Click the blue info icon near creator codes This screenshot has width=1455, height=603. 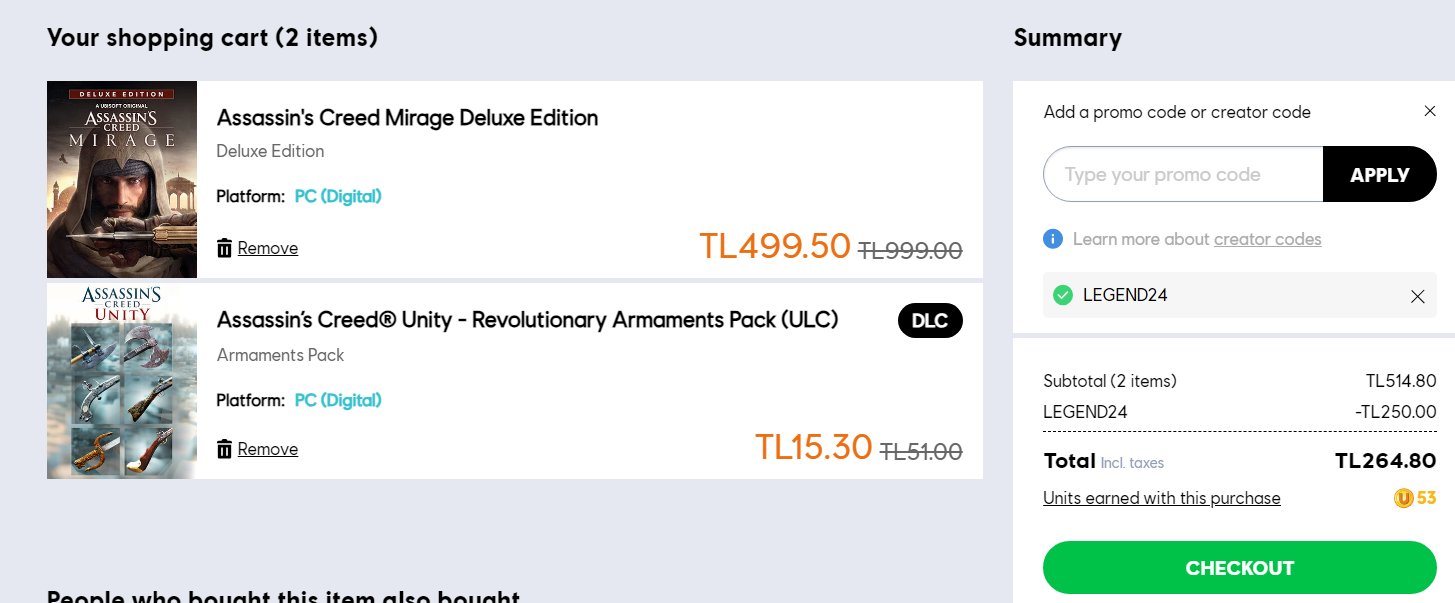(1052, 239)
